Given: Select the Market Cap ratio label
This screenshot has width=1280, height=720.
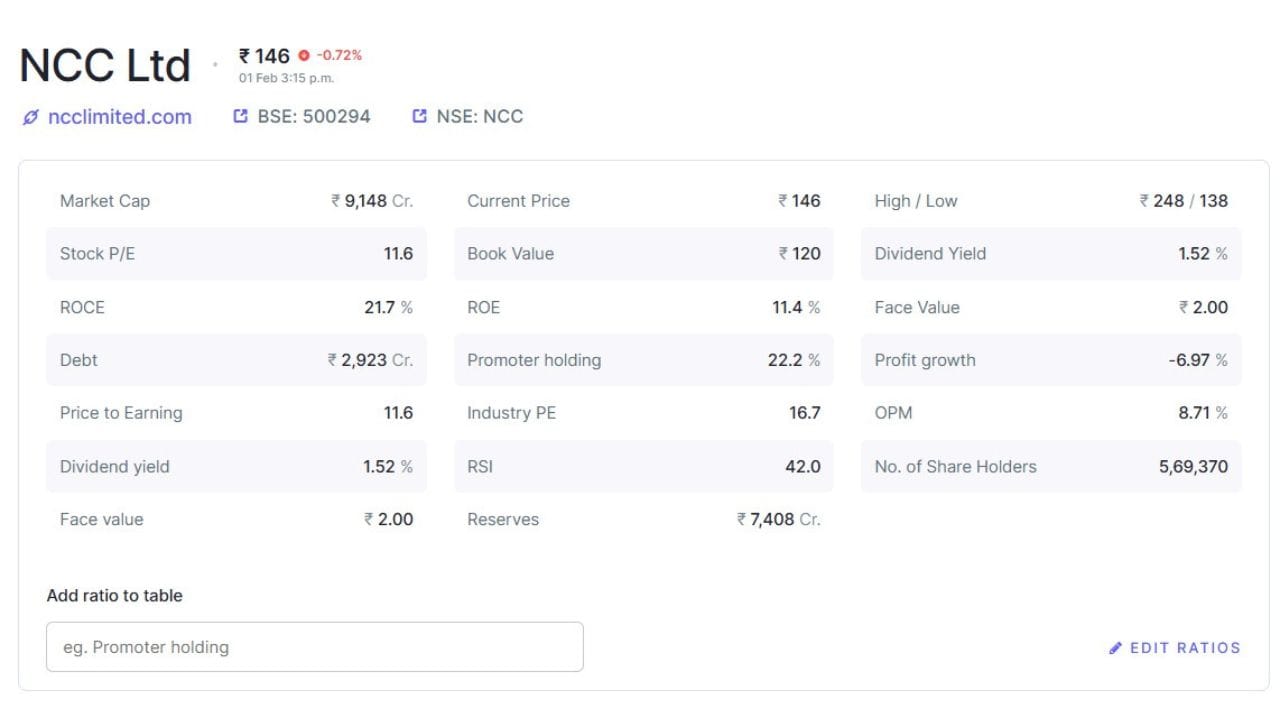Looking at the screenshot, I should coord(105,201).
